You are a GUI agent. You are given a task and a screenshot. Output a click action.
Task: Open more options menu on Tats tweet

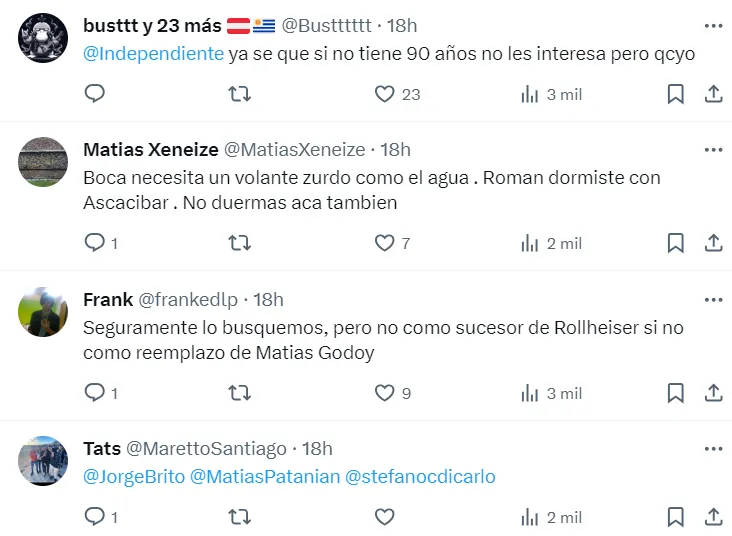pos(713,449)
